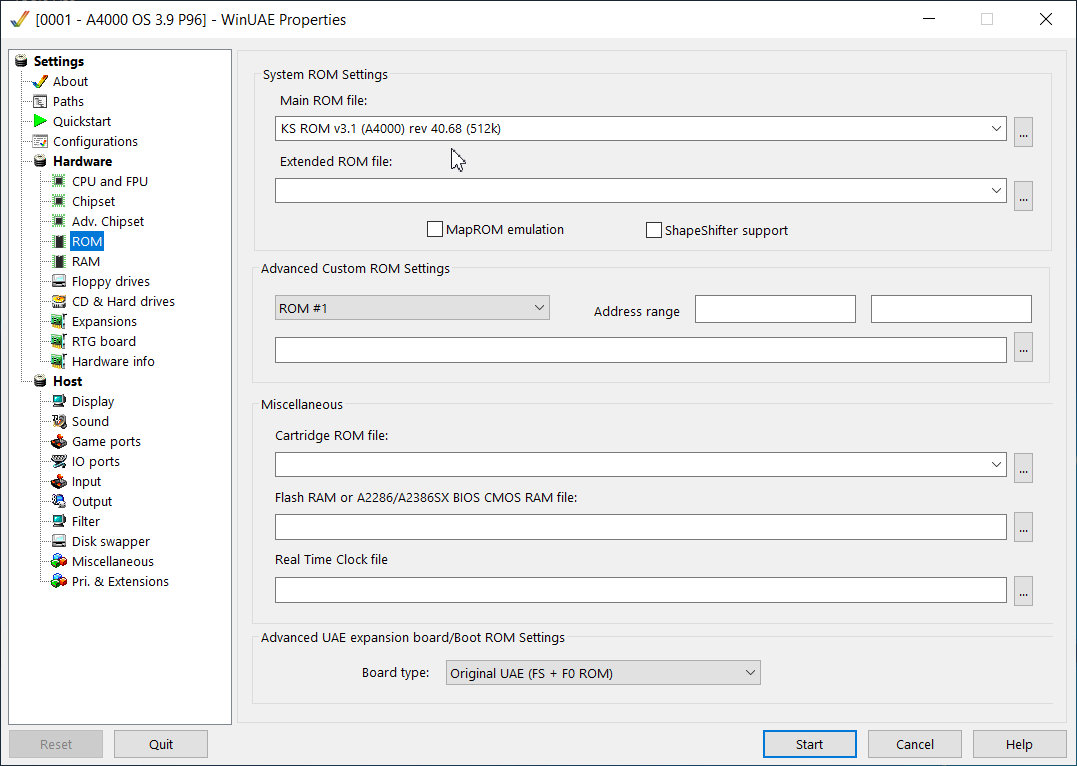Image resolution: width=1077 pixels, height=766 pixels.
Task: Click the Help button
Action: coord(1019,744)
